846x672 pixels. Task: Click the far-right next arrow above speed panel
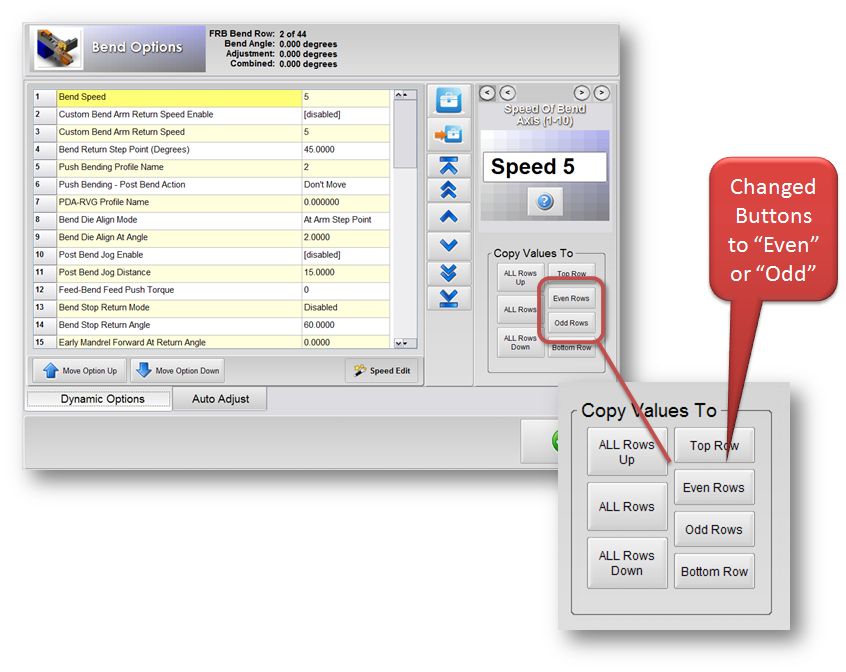tap(601, 93)
